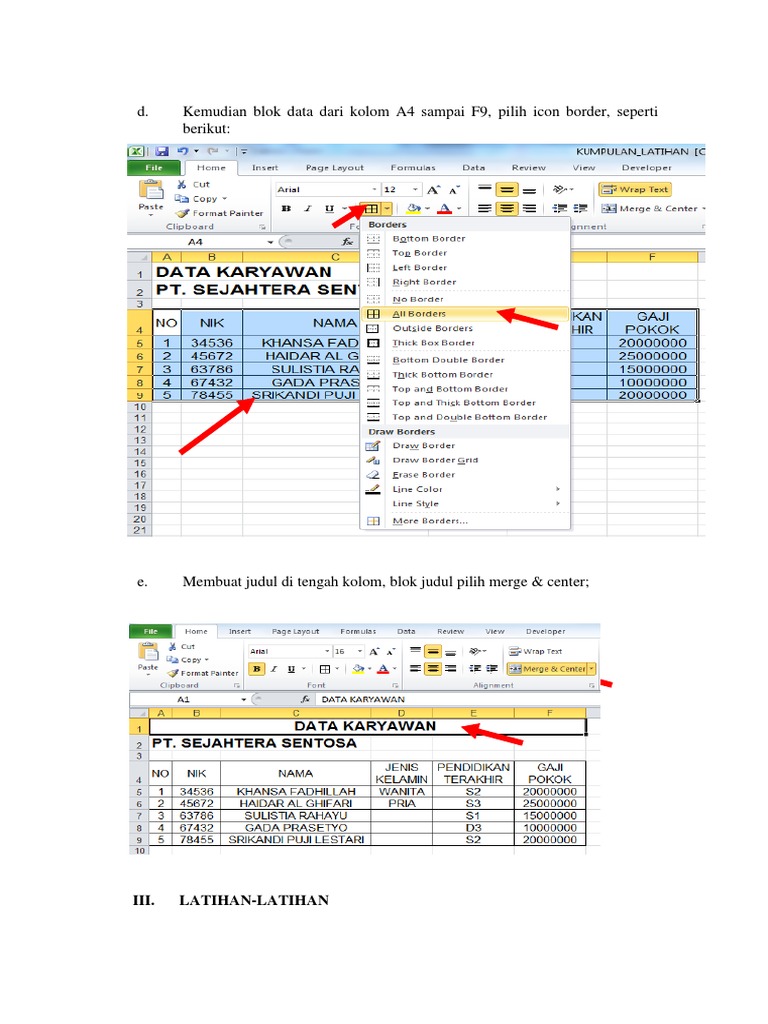Open Name Box dropdown beside A4

270,242
